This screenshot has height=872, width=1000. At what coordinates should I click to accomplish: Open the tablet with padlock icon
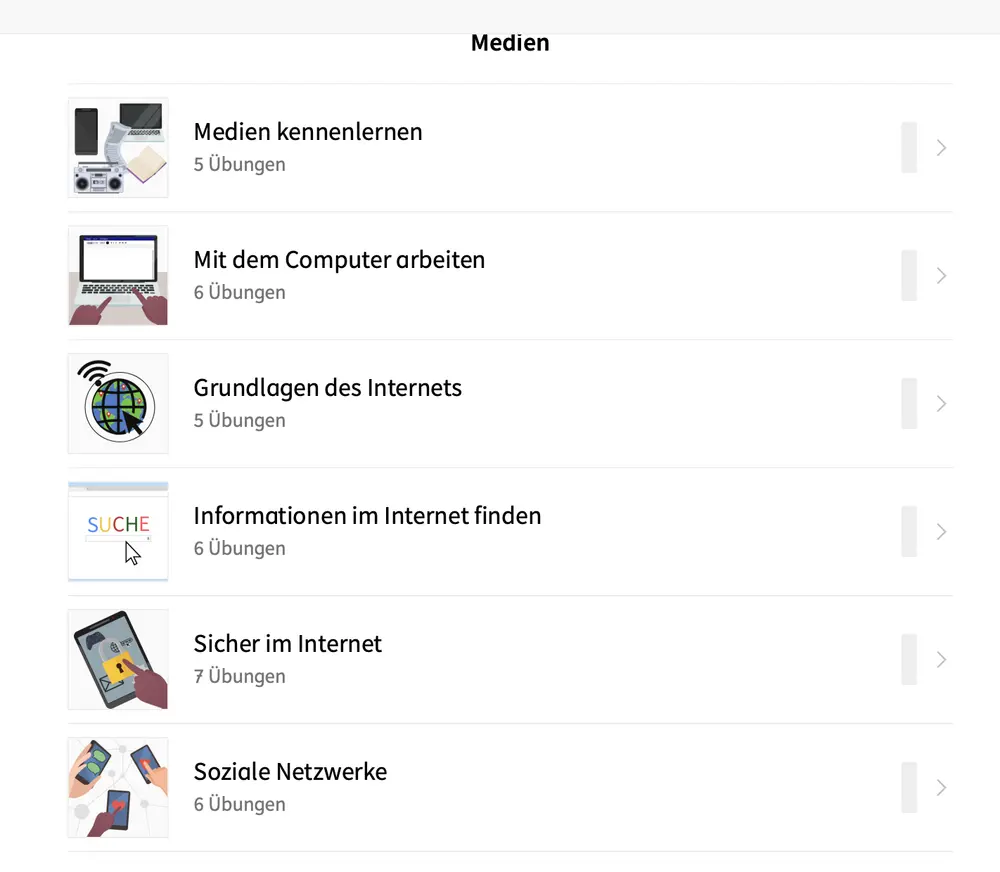(x=118, y=660)
